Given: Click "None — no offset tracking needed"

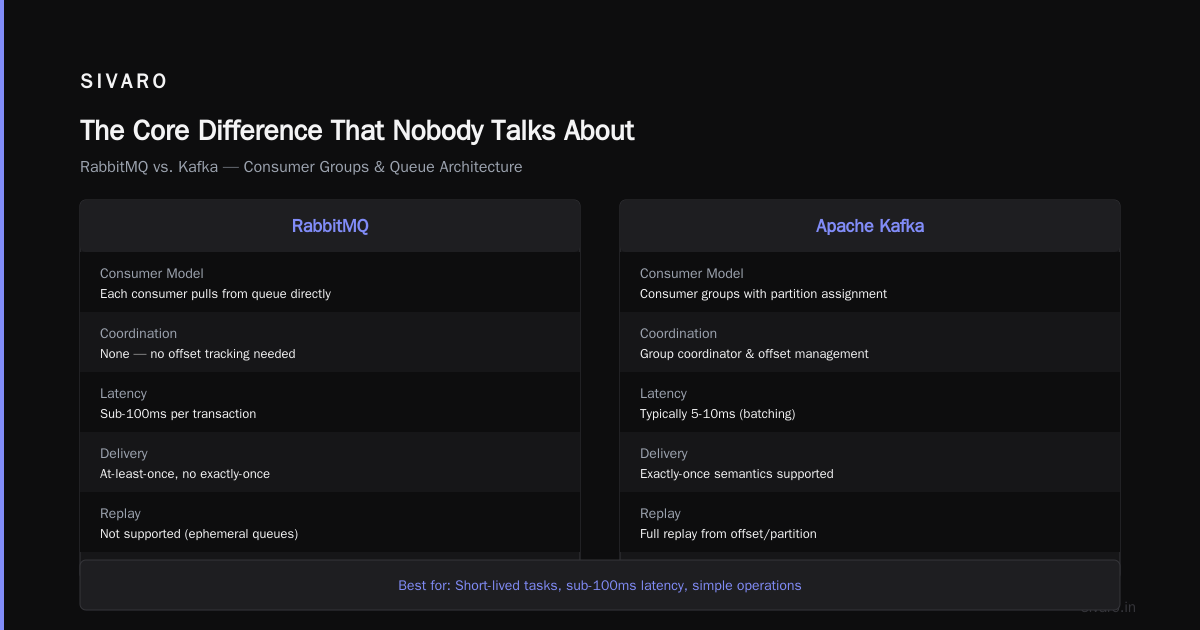Looking at the screenshot, I should 198,354.
